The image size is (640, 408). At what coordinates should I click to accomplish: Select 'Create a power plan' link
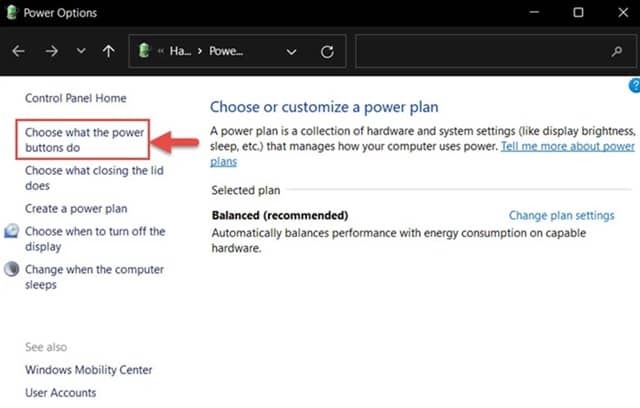tap(76, 209)
